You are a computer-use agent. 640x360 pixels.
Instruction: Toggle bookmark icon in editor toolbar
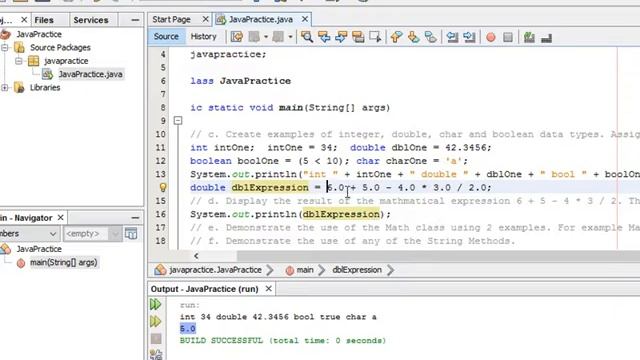click(430, 37)
